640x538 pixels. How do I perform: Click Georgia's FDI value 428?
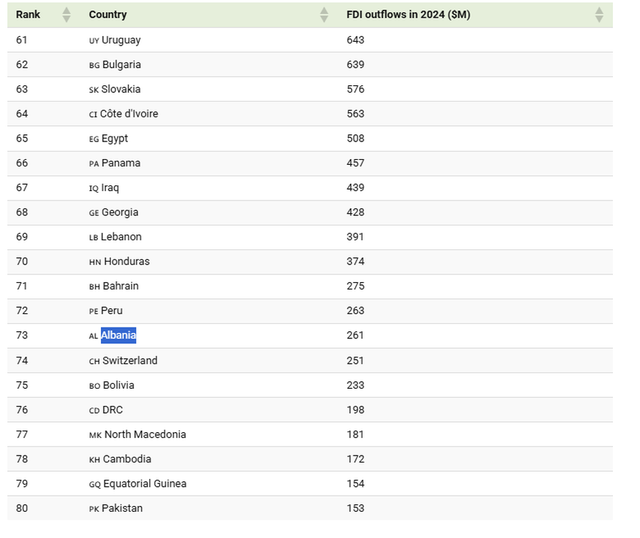click(355, 212)
